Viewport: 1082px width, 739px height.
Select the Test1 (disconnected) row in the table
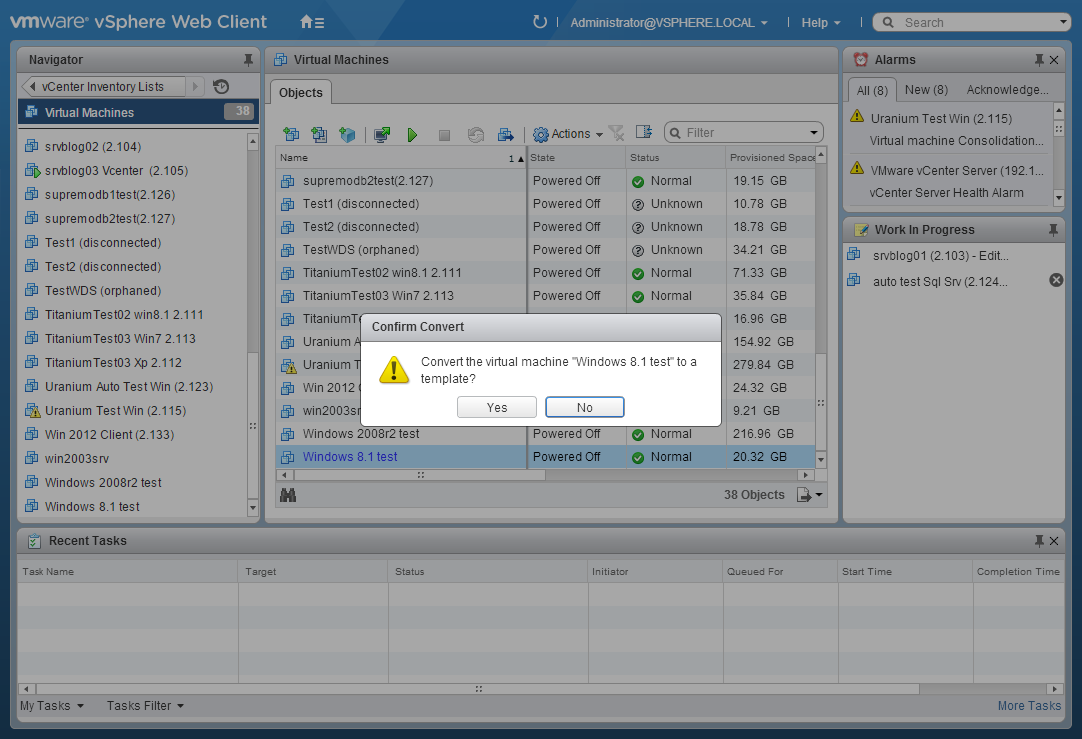tap(545, 204)
